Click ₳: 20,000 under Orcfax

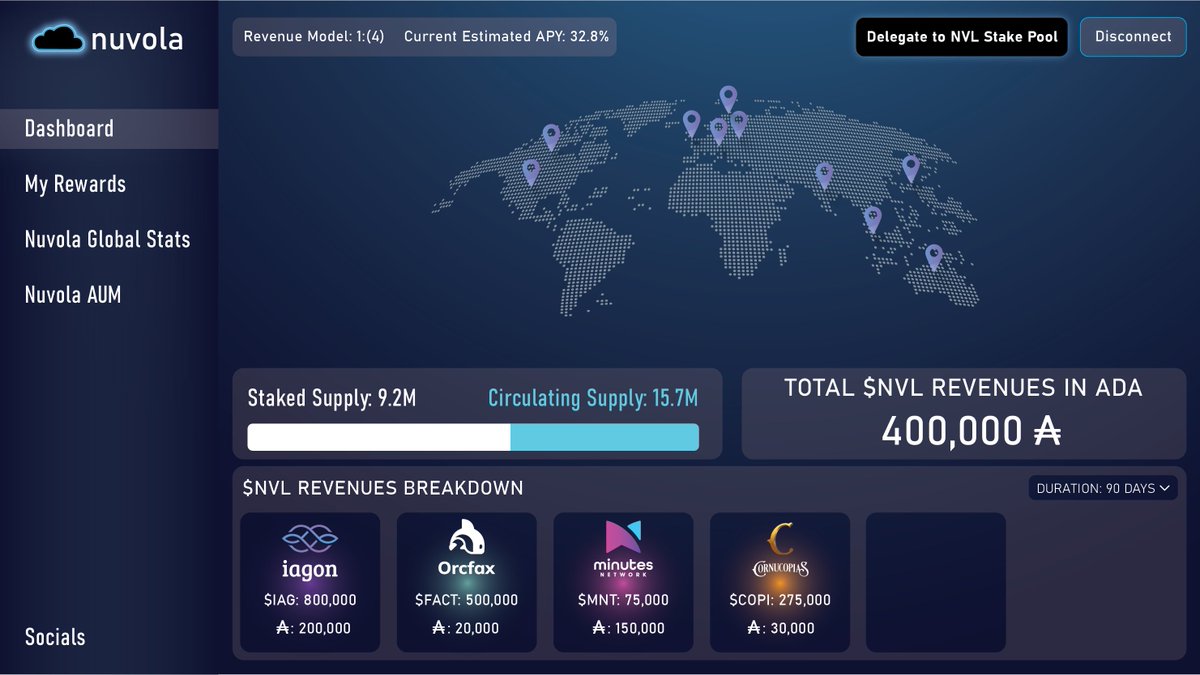click(466, 628)
